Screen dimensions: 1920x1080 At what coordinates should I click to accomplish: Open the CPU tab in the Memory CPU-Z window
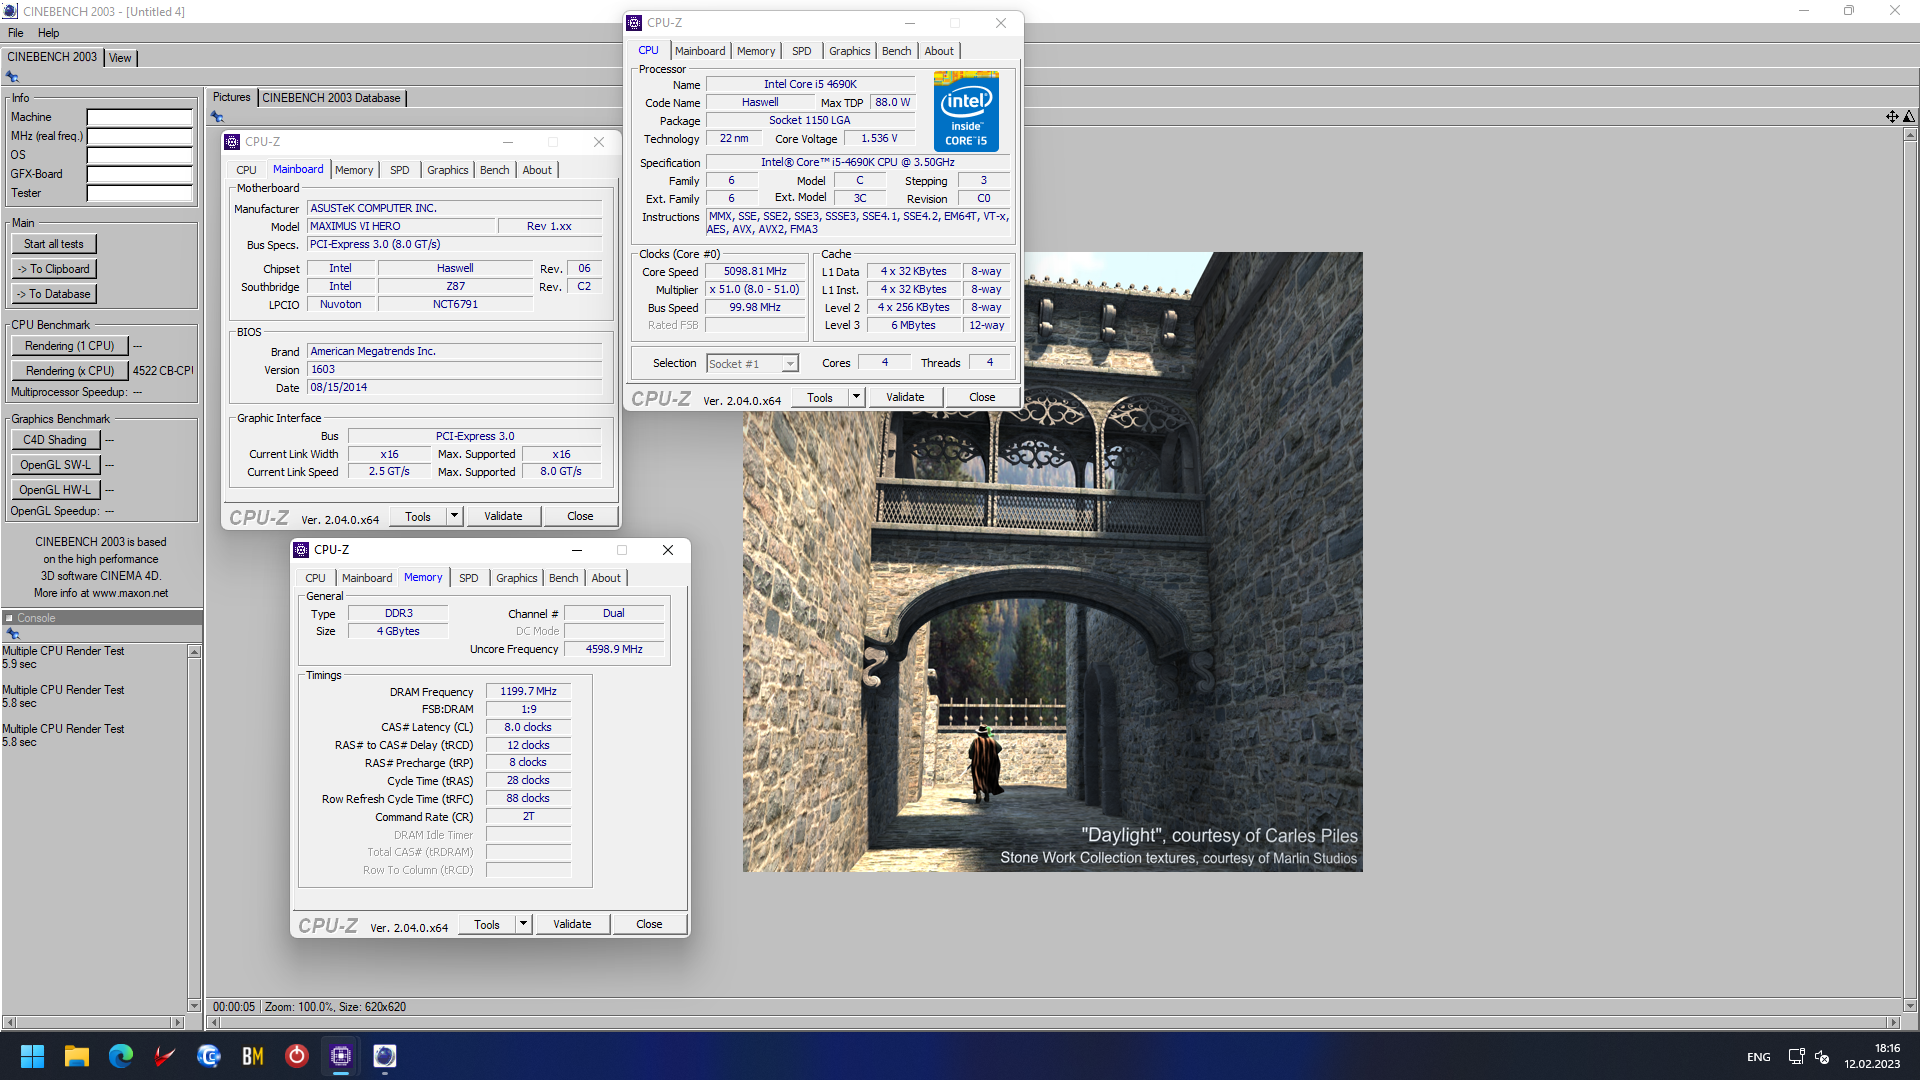click(x=316, y=578)
